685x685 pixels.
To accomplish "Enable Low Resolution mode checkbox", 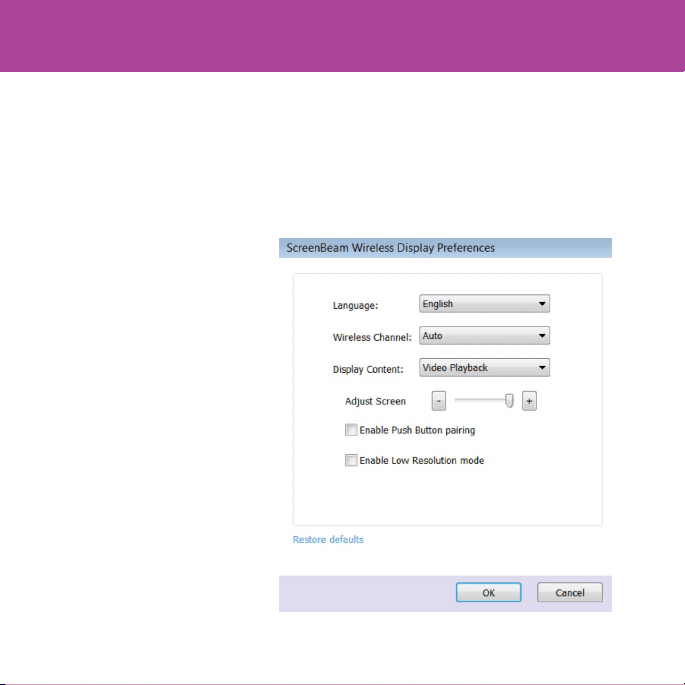I will pos(351,460).
